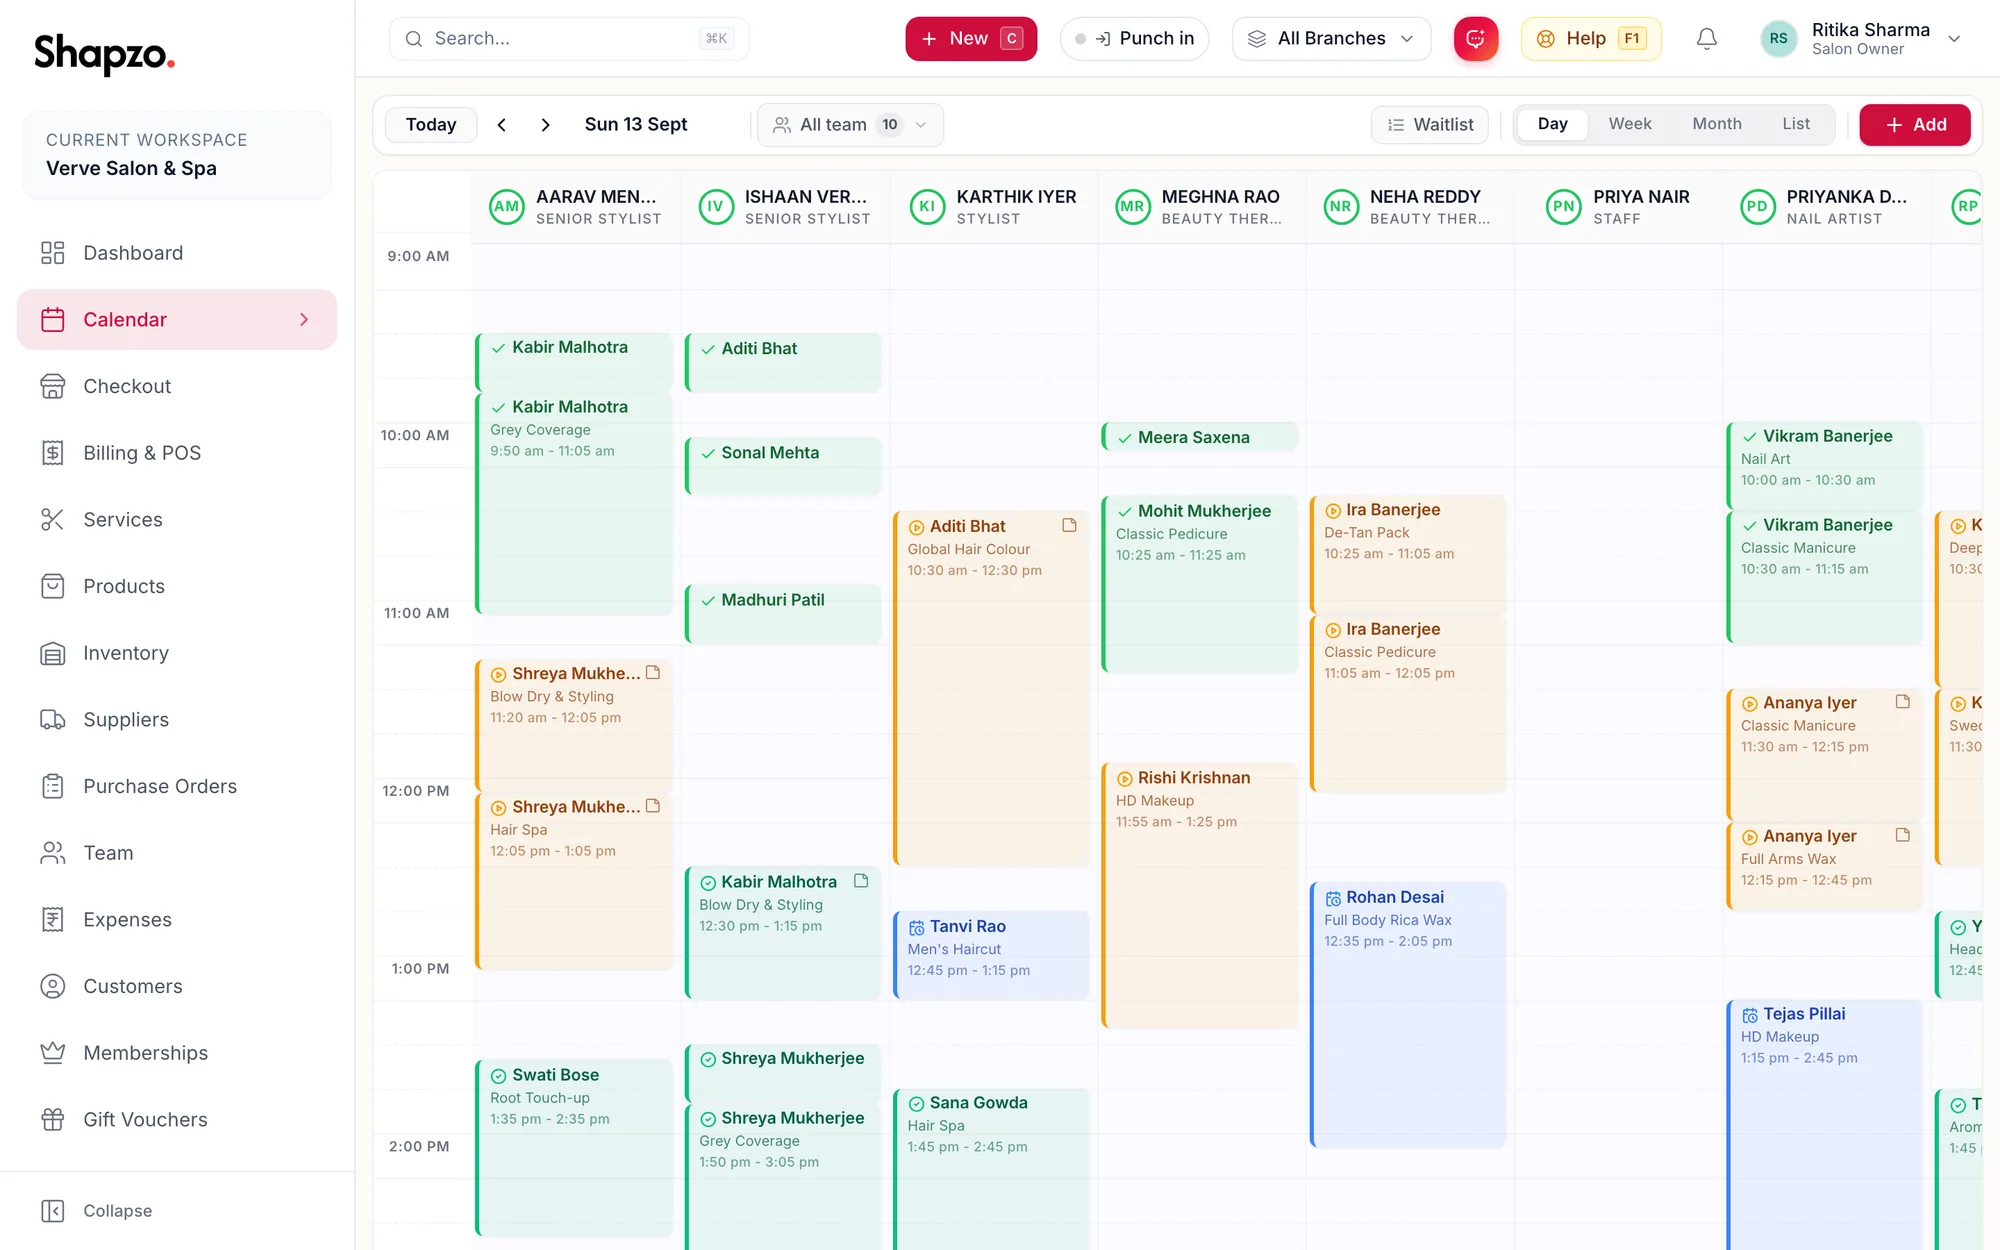Click the search magnifier icon
The width and height of the screenshot is (2000, 1250).
(413, 39)
